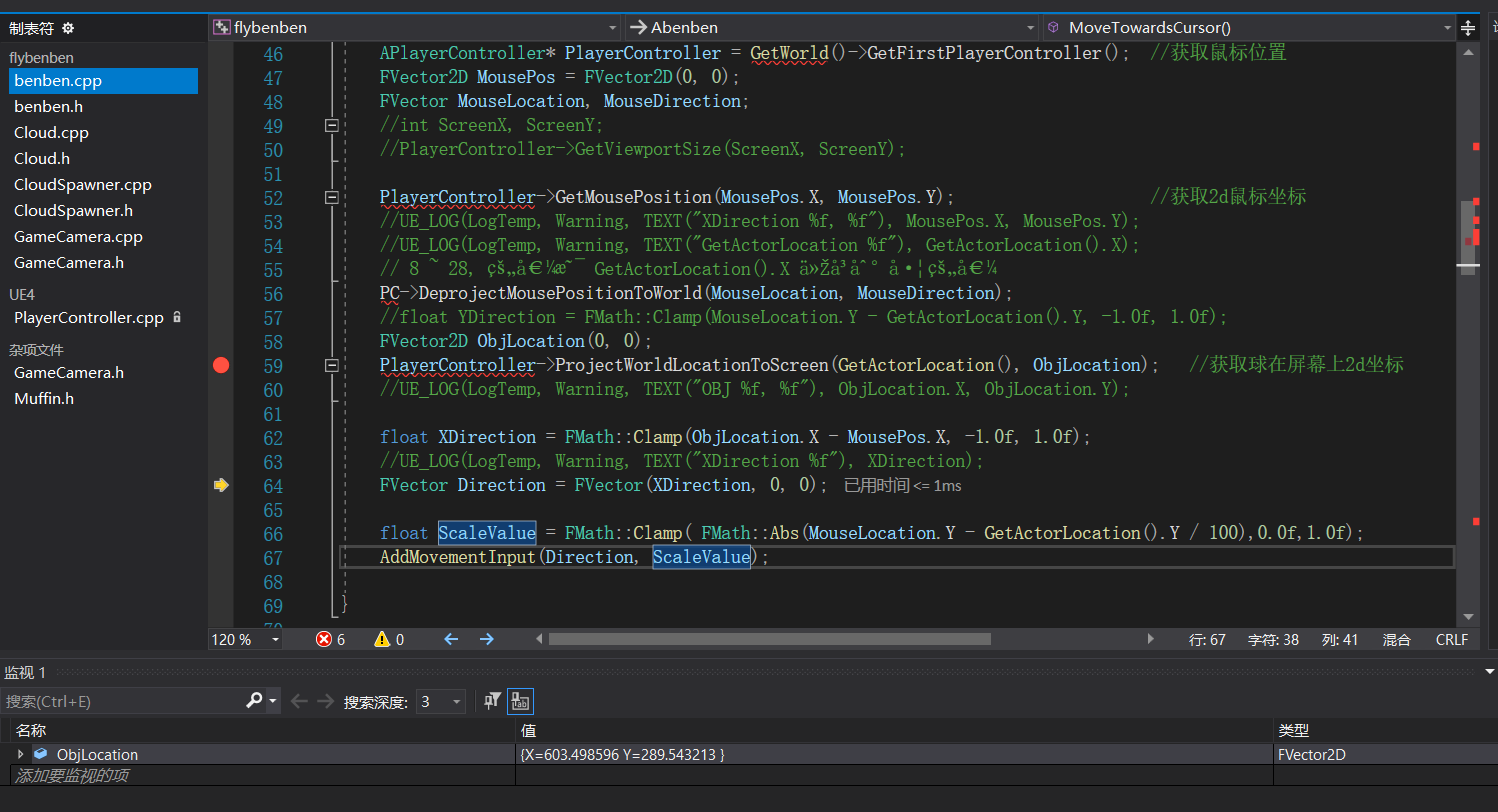Navigate backward with the blue left arrow
1498x812 pixels.
(451, 639)
